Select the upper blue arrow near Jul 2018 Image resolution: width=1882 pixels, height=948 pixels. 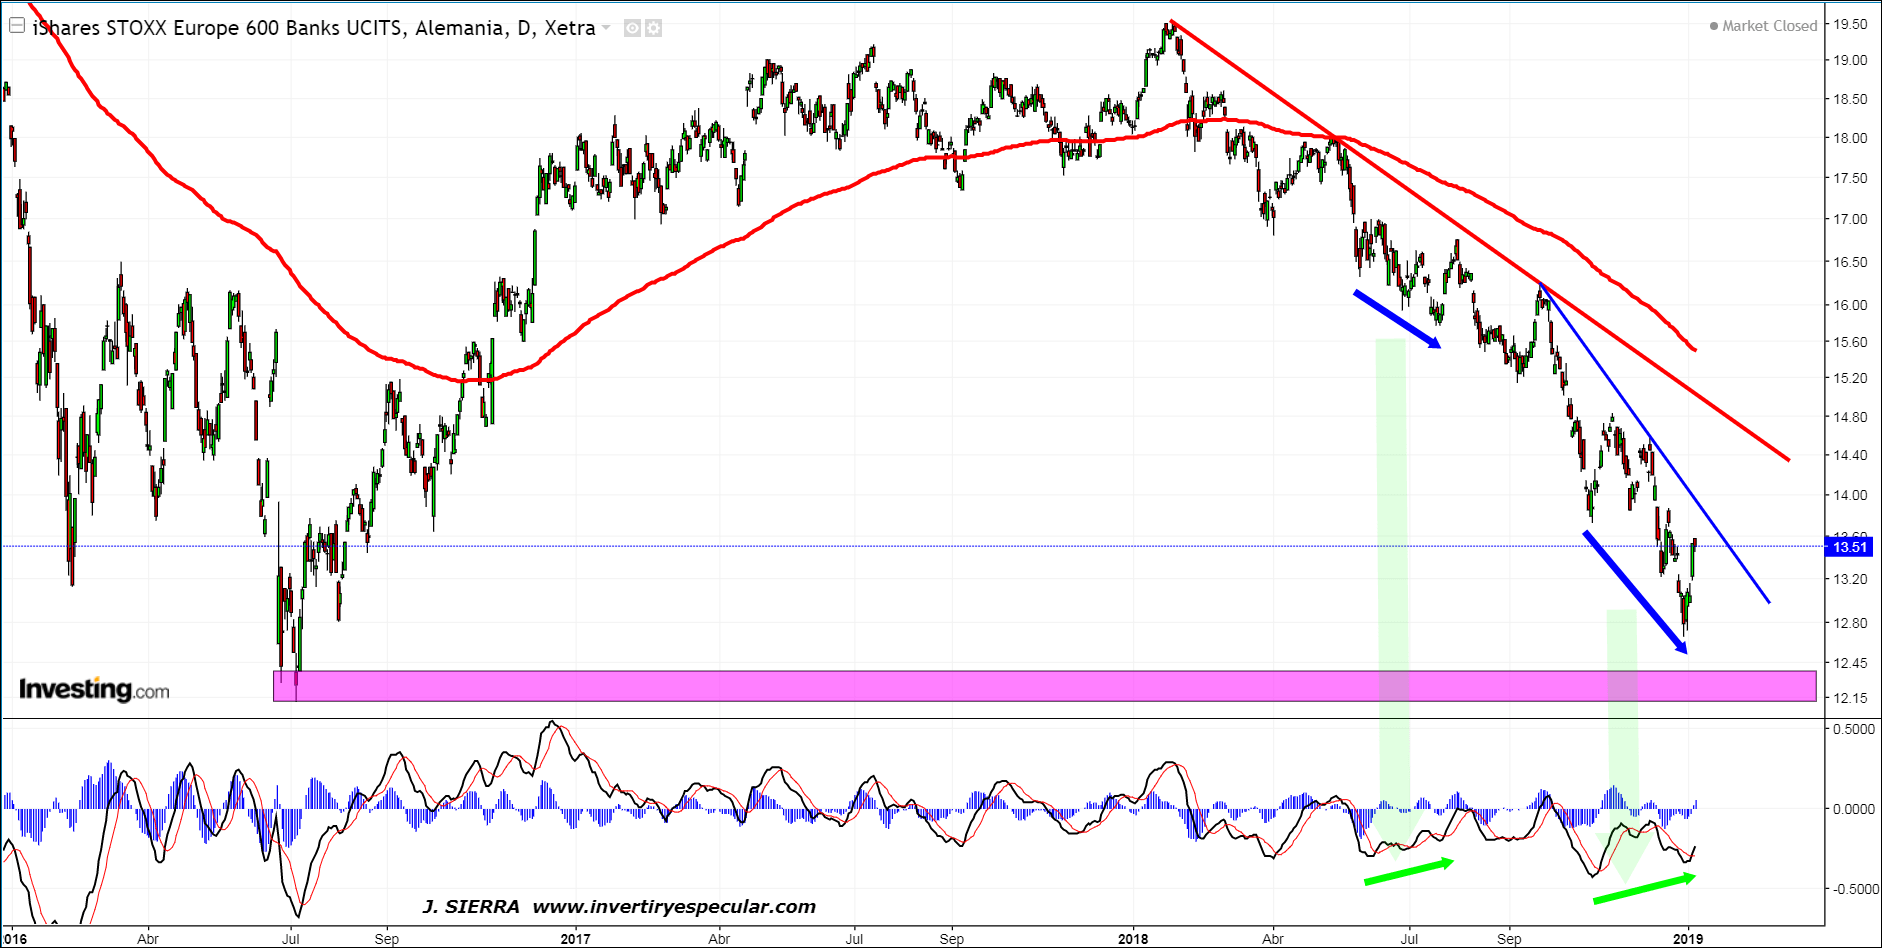1397,319
